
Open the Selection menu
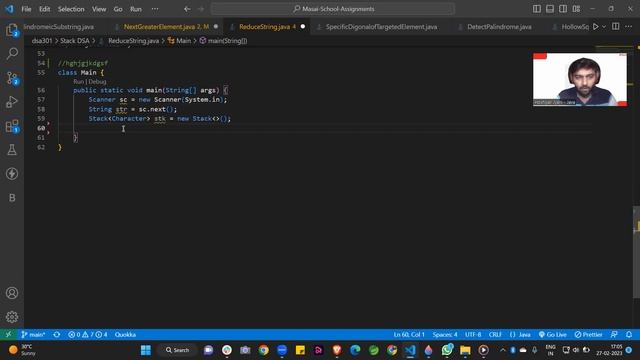[71, 9]
